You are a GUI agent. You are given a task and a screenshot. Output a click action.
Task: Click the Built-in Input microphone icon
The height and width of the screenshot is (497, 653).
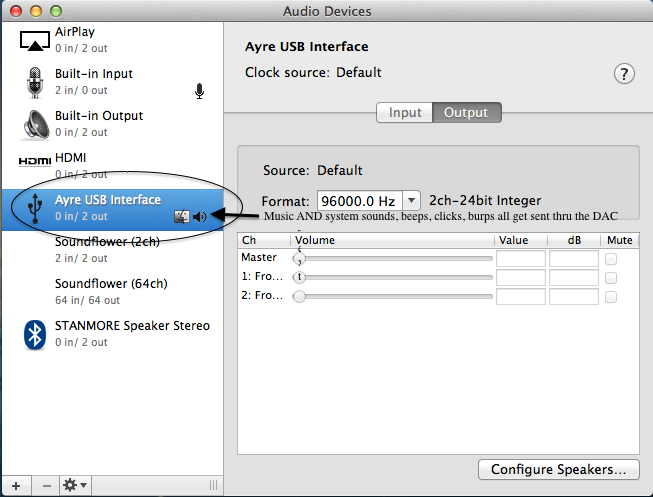[34, 82]
